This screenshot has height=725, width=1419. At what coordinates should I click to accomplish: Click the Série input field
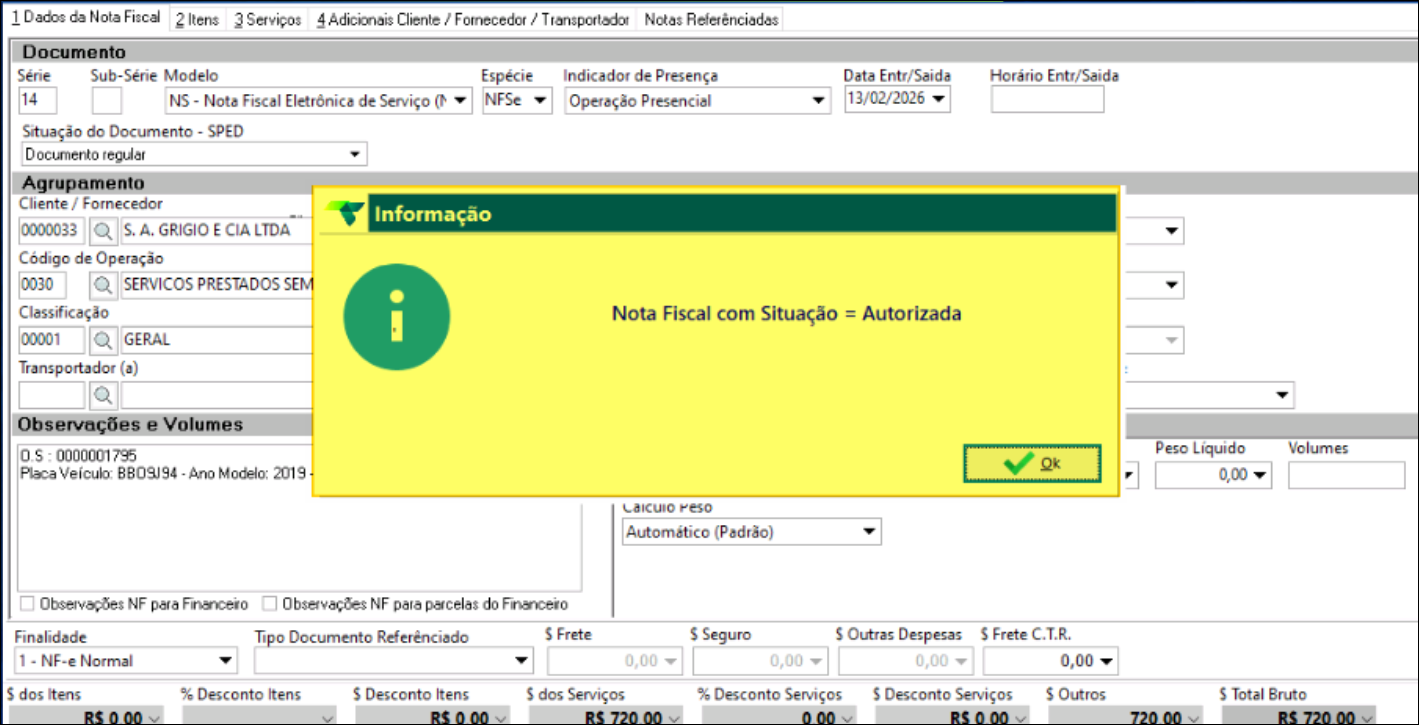coord(38,100)
